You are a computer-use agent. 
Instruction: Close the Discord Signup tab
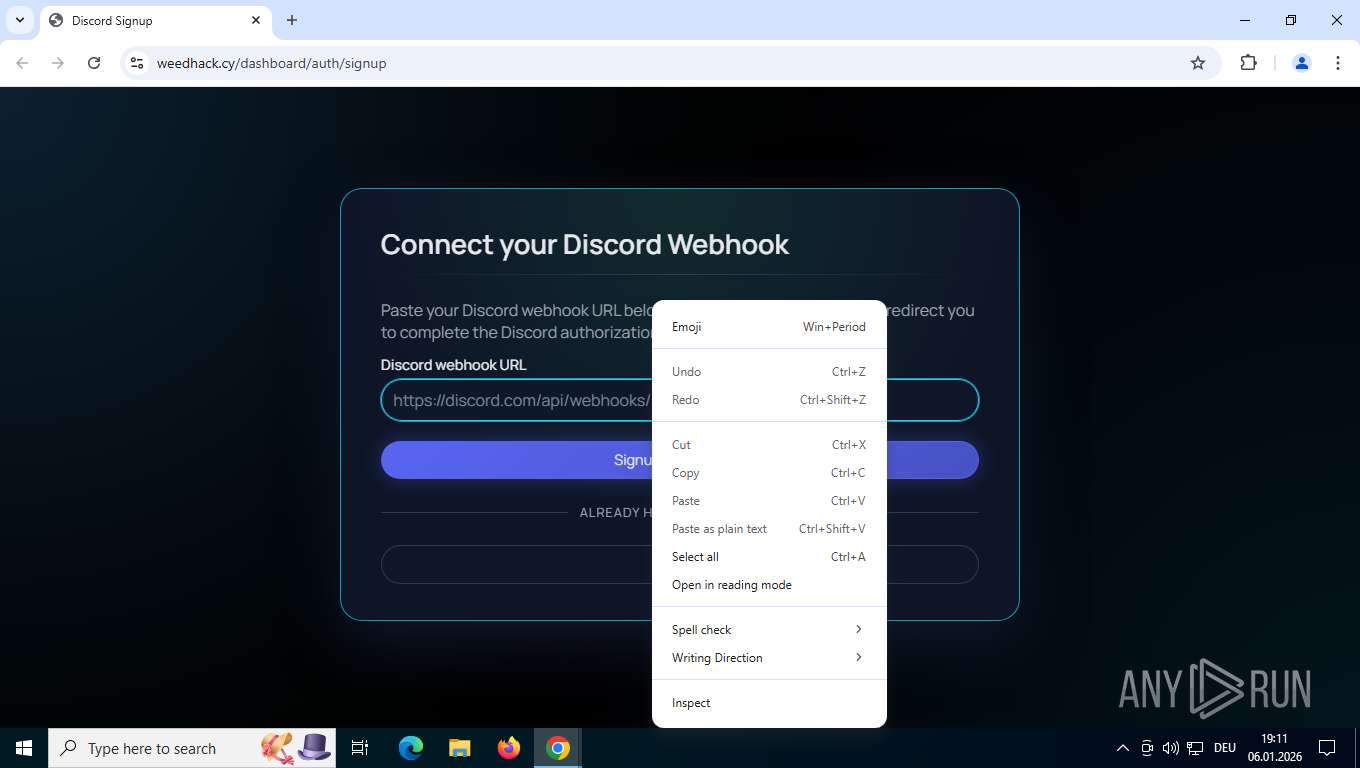pos(256,20)
